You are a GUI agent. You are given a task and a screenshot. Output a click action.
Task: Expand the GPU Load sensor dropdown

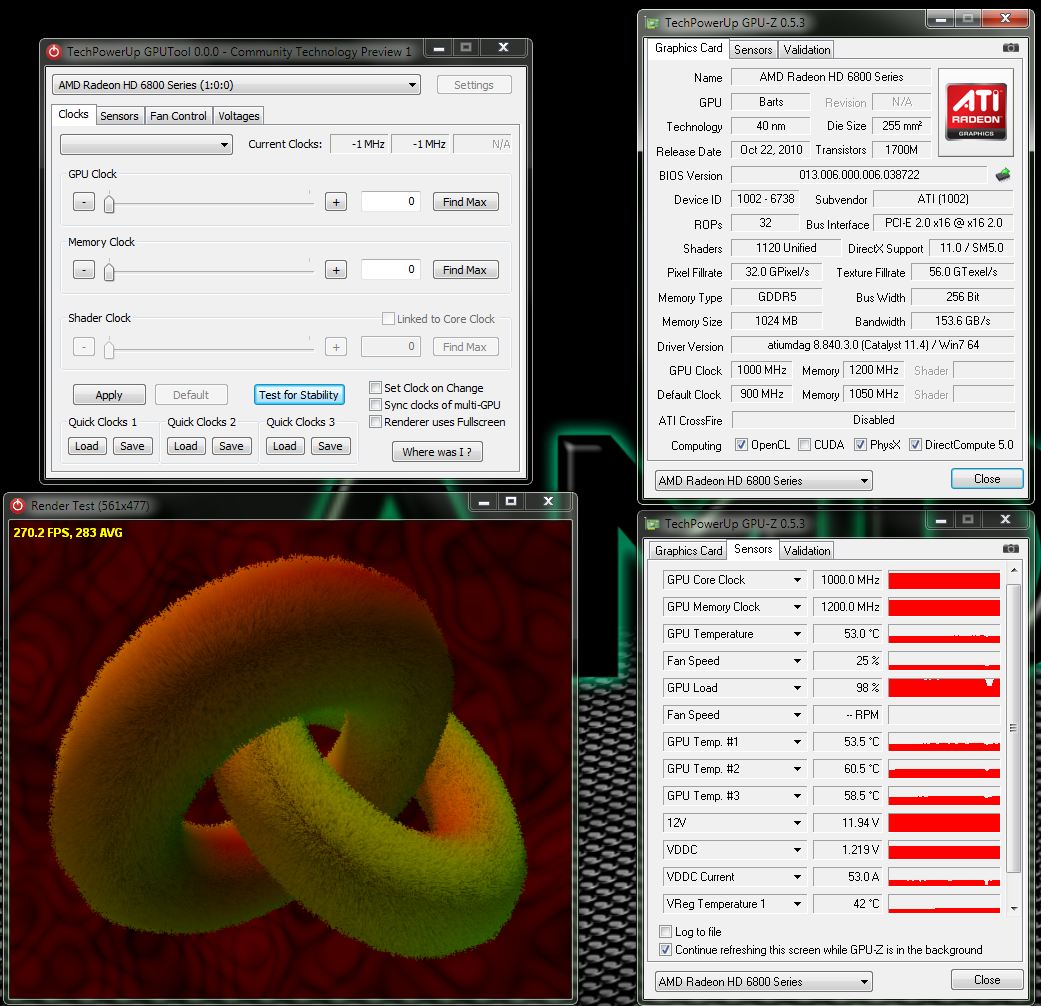point(797,688)
